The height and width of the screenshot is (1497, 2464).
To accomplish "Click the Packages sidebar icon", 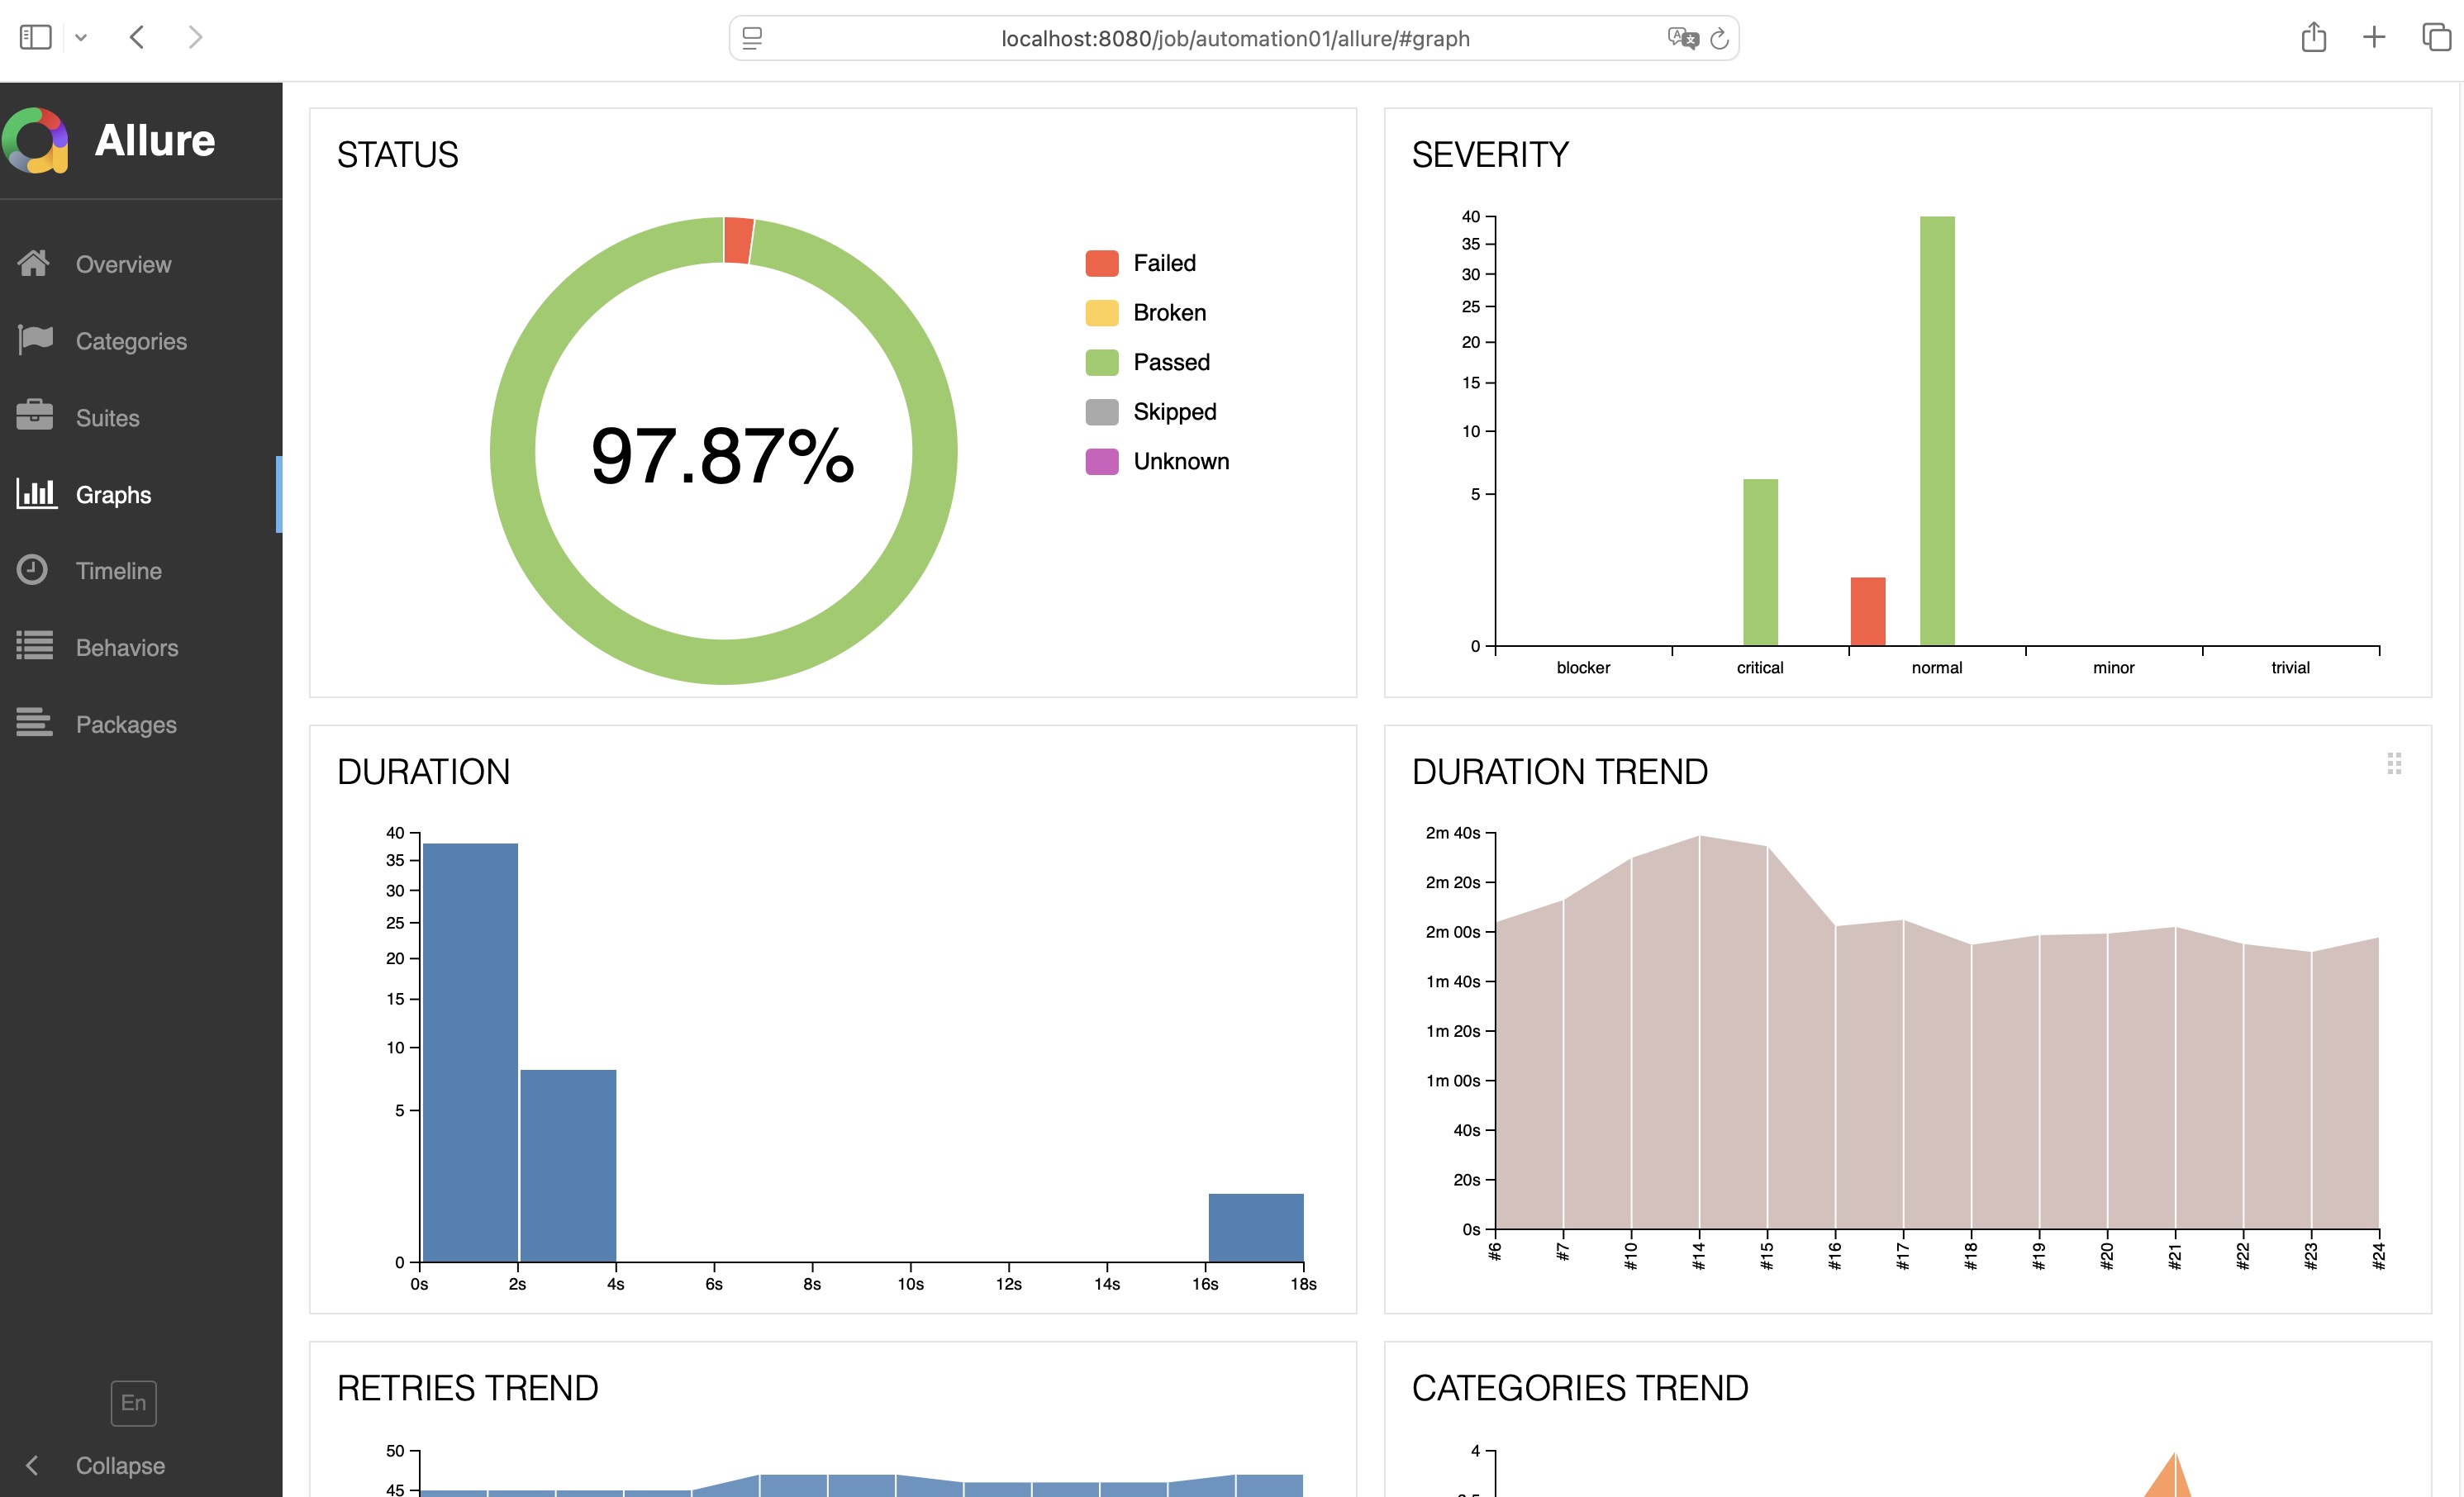I will pyautogui.click(x=34, y=723).
